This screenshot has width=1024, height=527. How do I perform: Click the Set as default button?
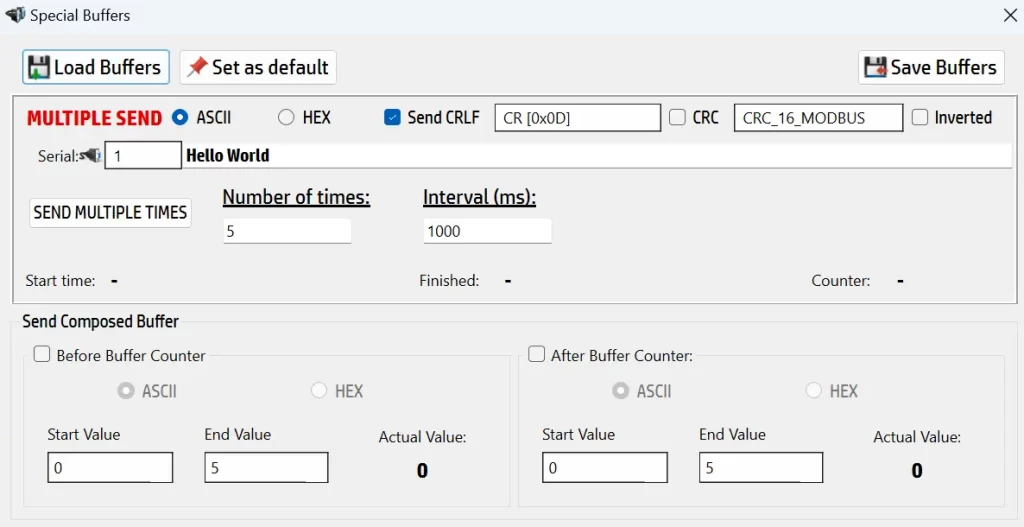tap(258, 67)
